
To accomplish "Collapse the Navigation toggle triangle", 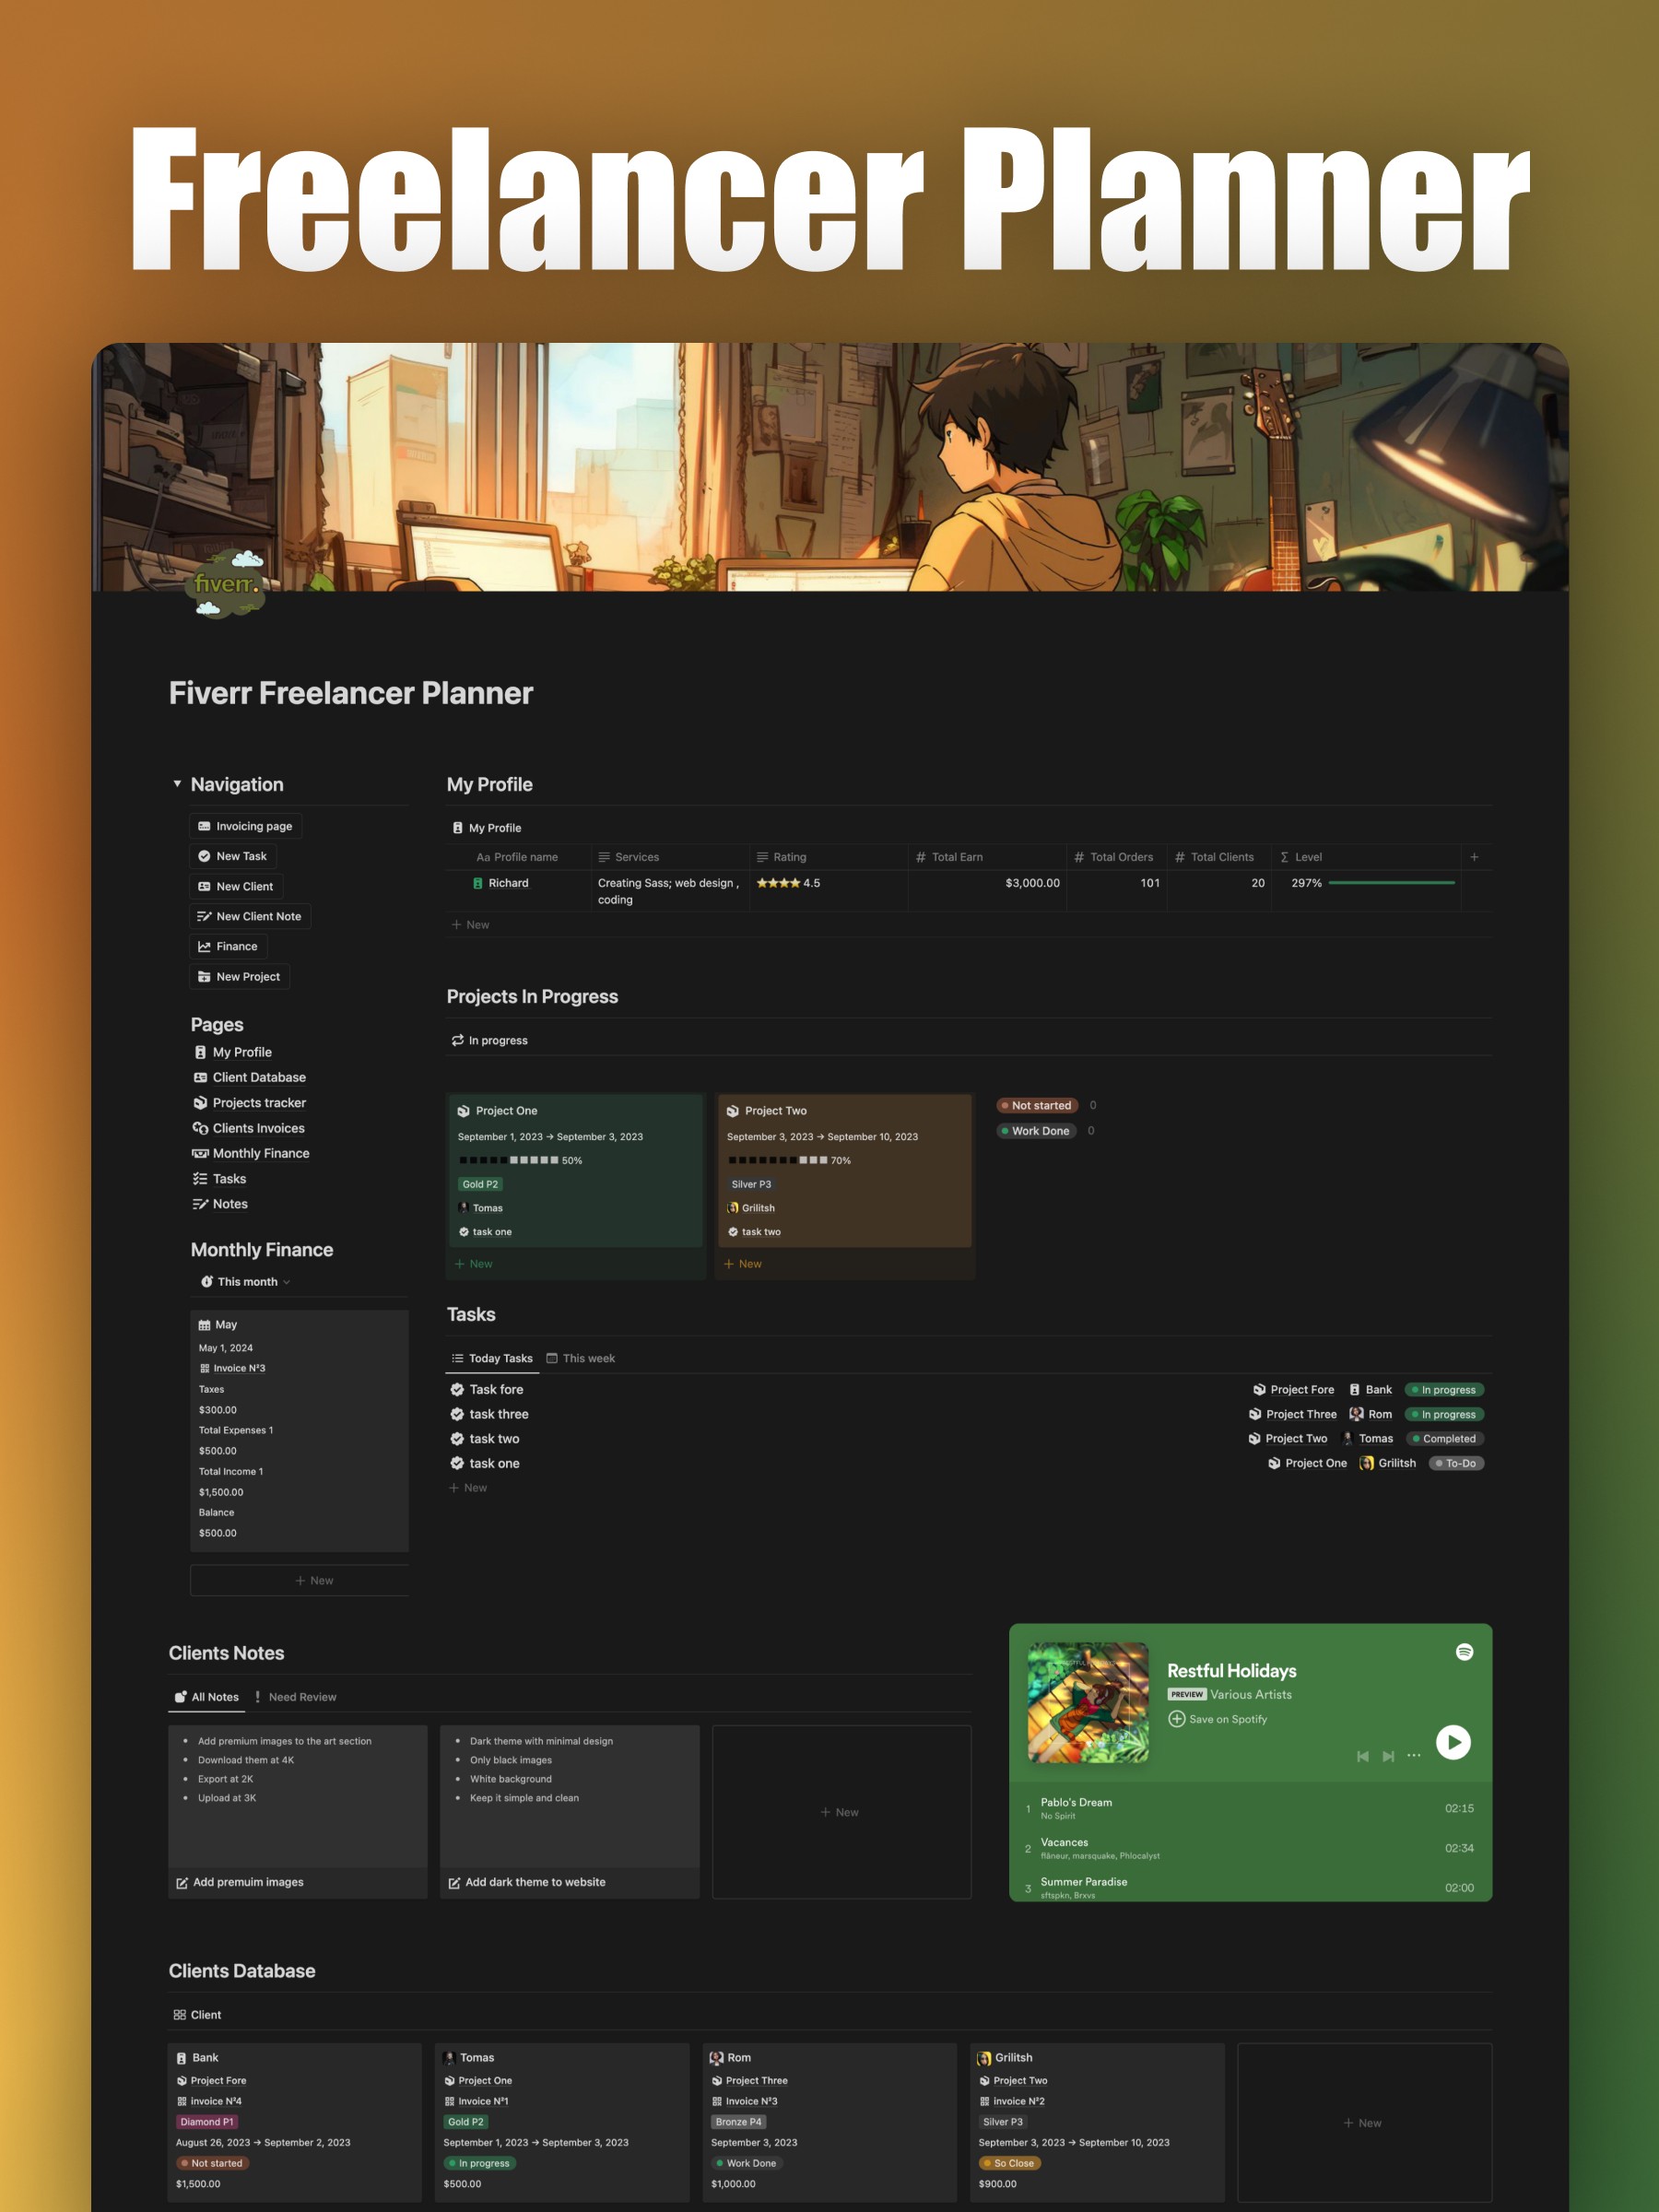I will click(177, 784).
